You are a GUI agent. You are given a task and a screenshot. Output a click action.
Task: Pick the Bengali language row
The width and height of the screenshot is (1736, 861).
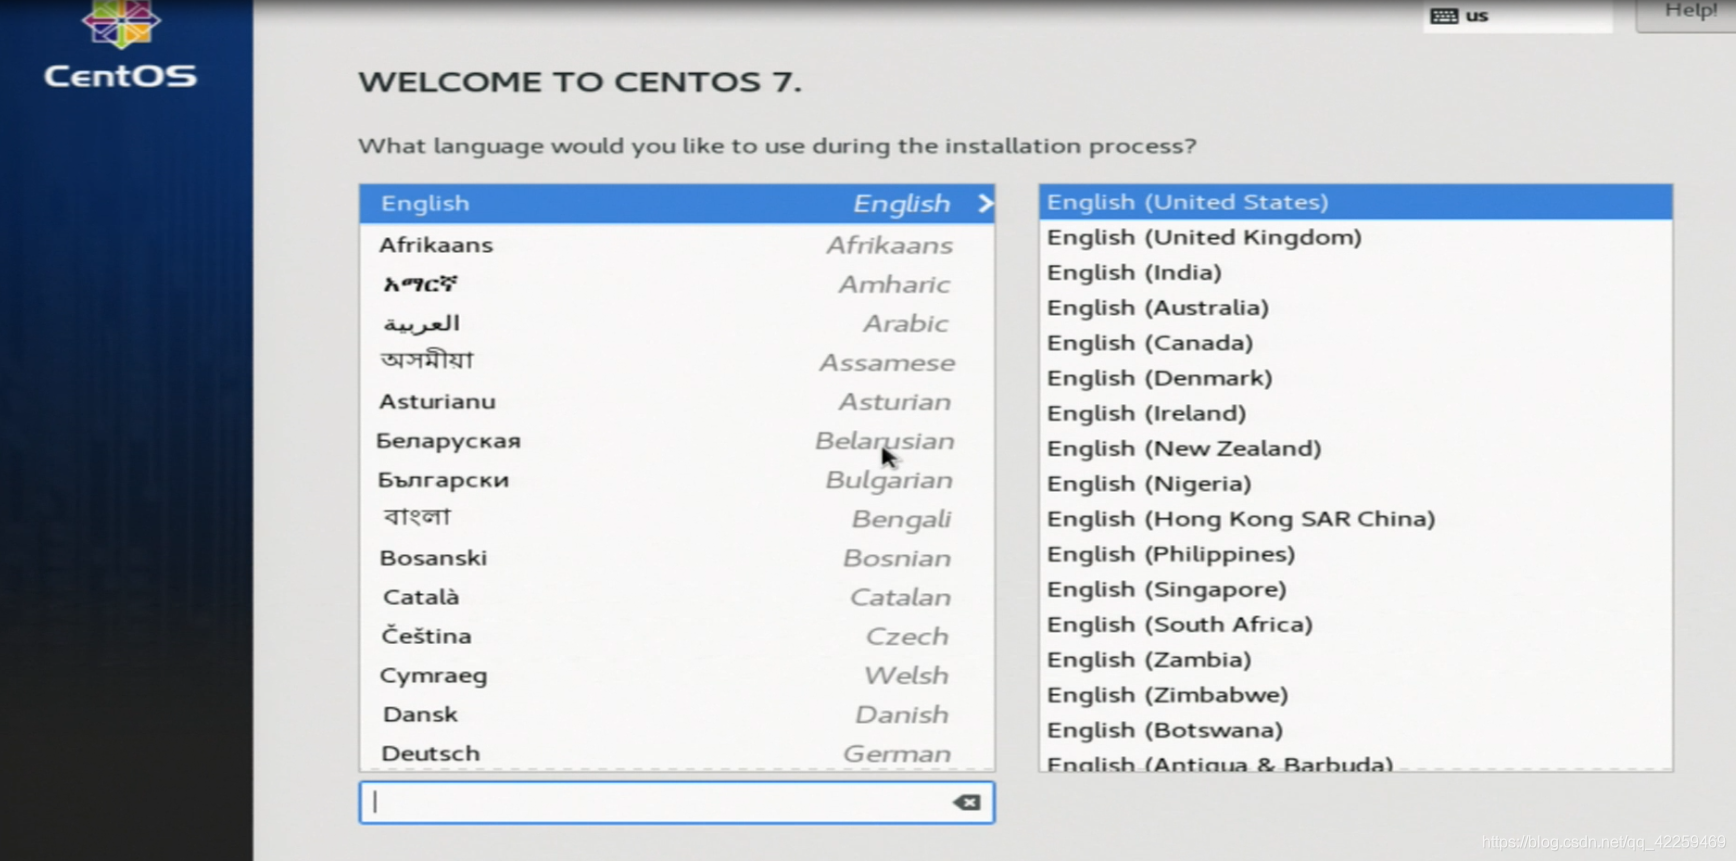(677, 518)
